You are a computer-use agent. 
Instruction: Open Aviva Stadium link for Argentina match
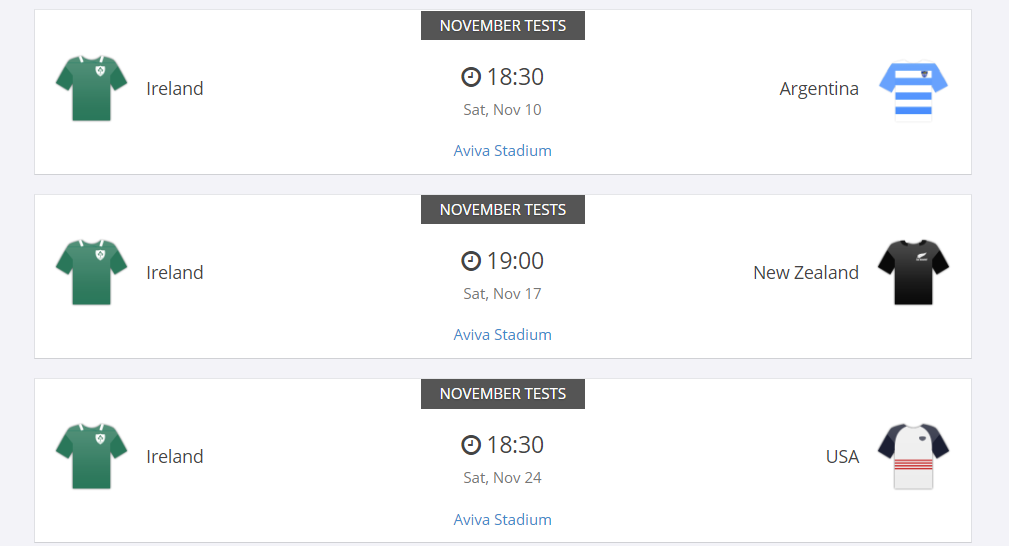click(x=502, y=151)
